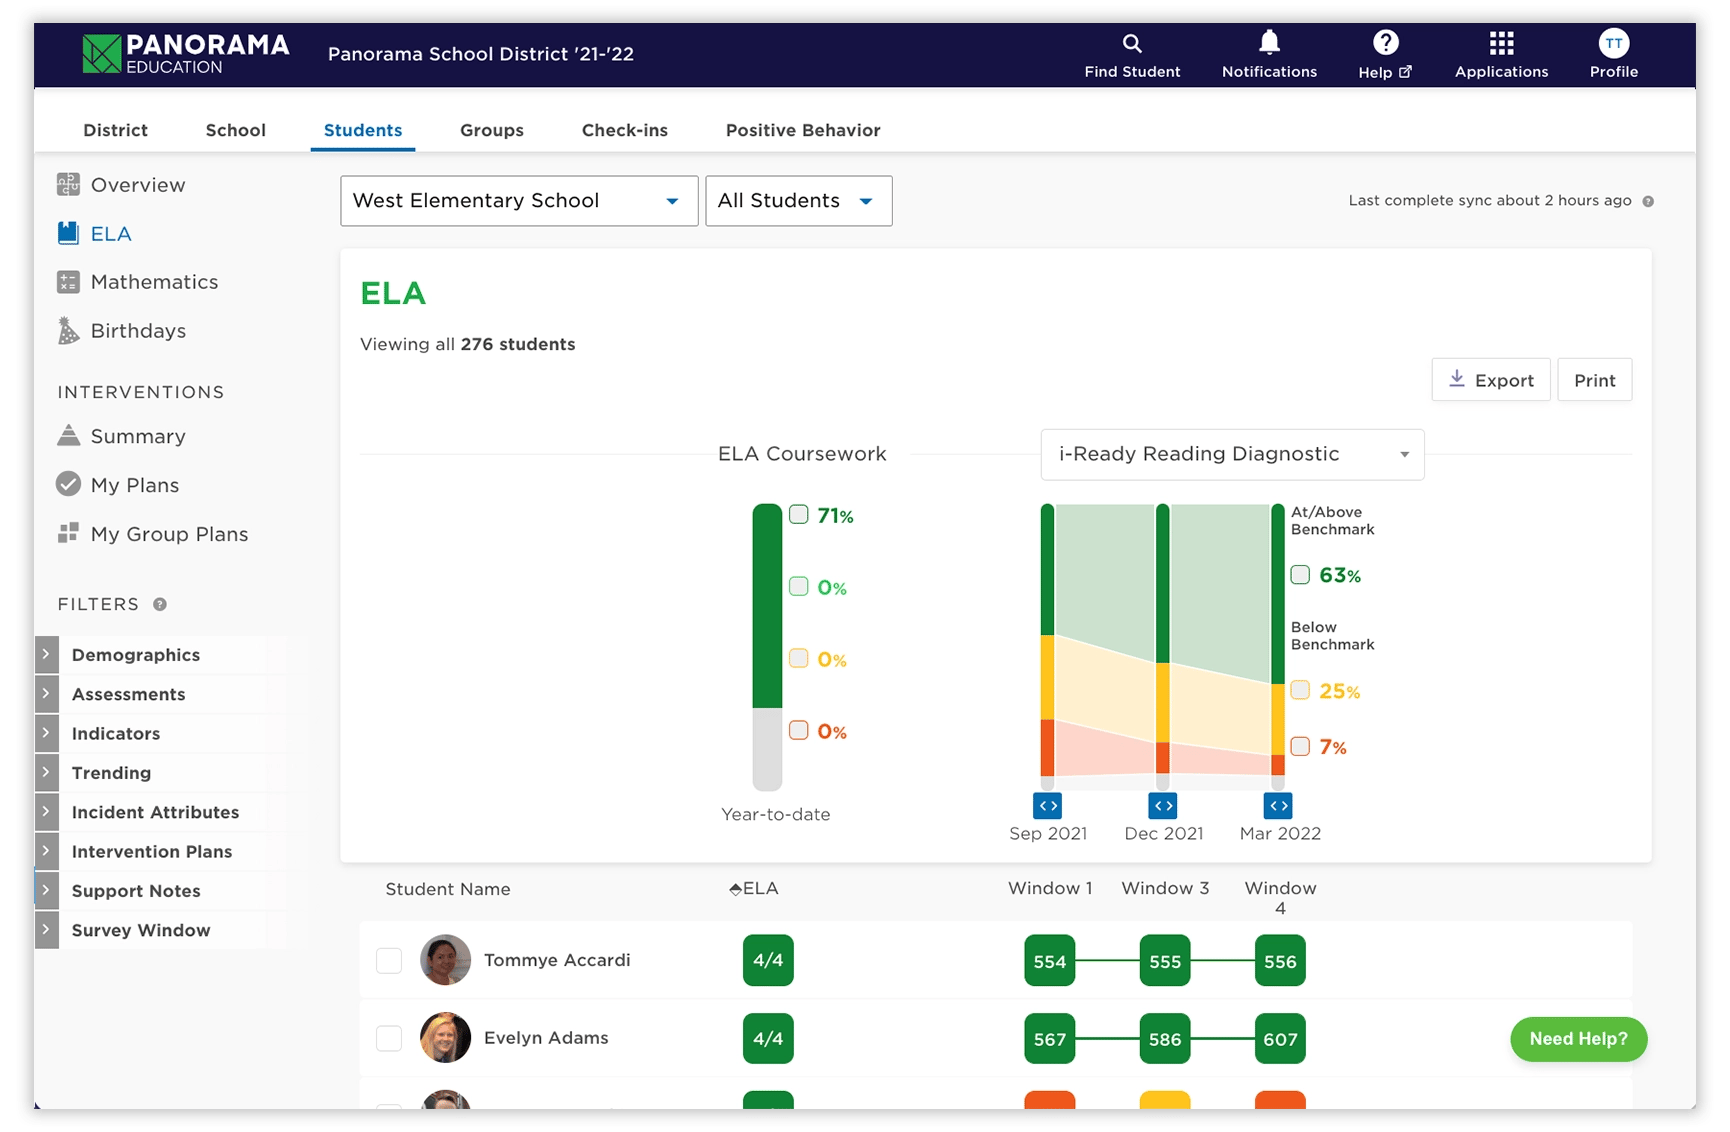Screen dimensions: 1730x1132
Task: Click the Need Help? button
Action: tap(1578, 1039)
